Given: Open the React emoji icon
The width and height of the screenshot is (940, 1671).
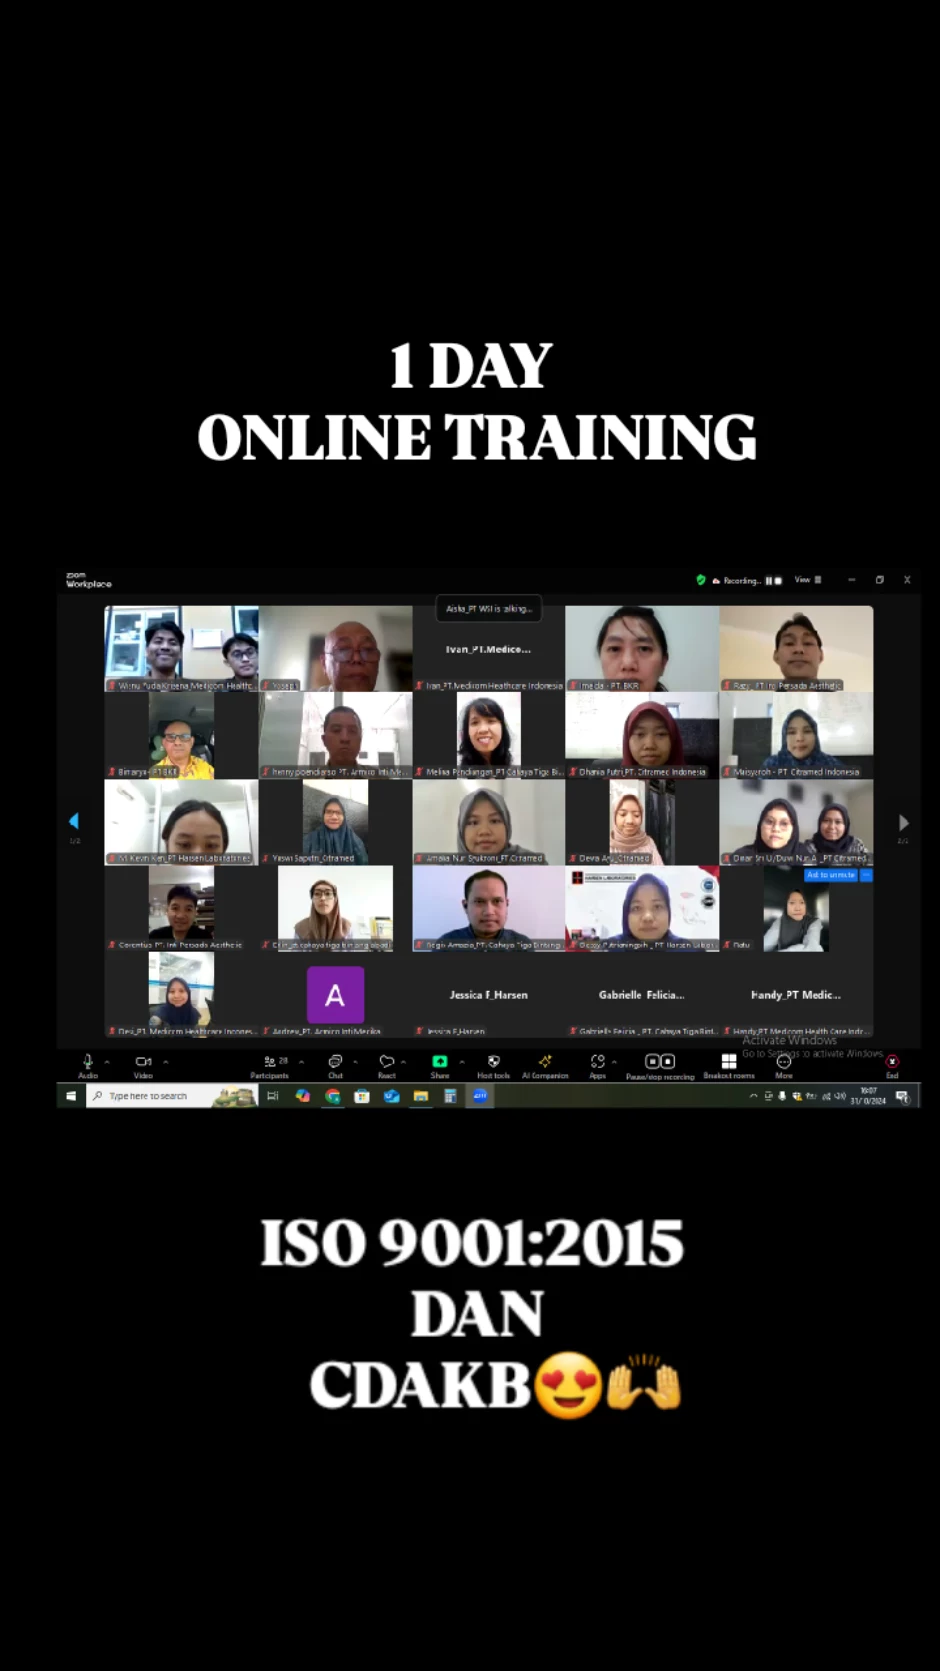Looking at the screenshot, I should 386,1063.
